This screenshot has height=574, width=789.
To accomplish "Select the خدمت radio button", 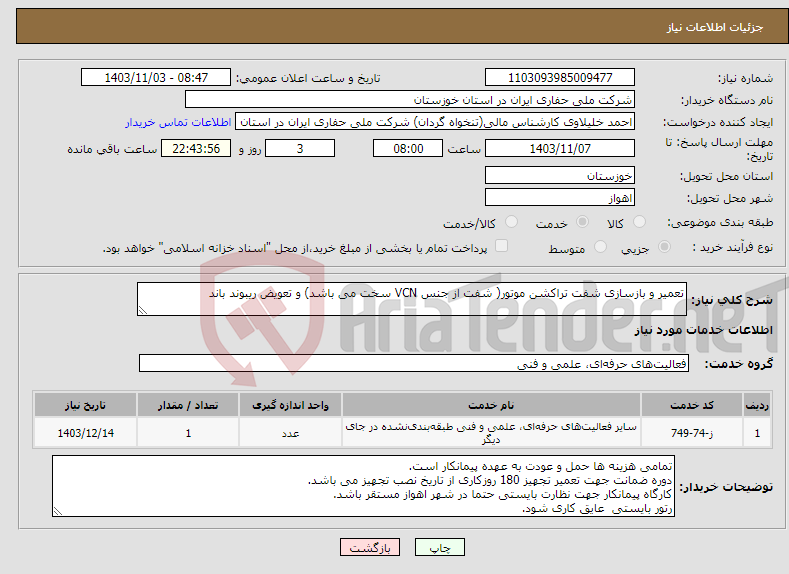I will (582, 222).
